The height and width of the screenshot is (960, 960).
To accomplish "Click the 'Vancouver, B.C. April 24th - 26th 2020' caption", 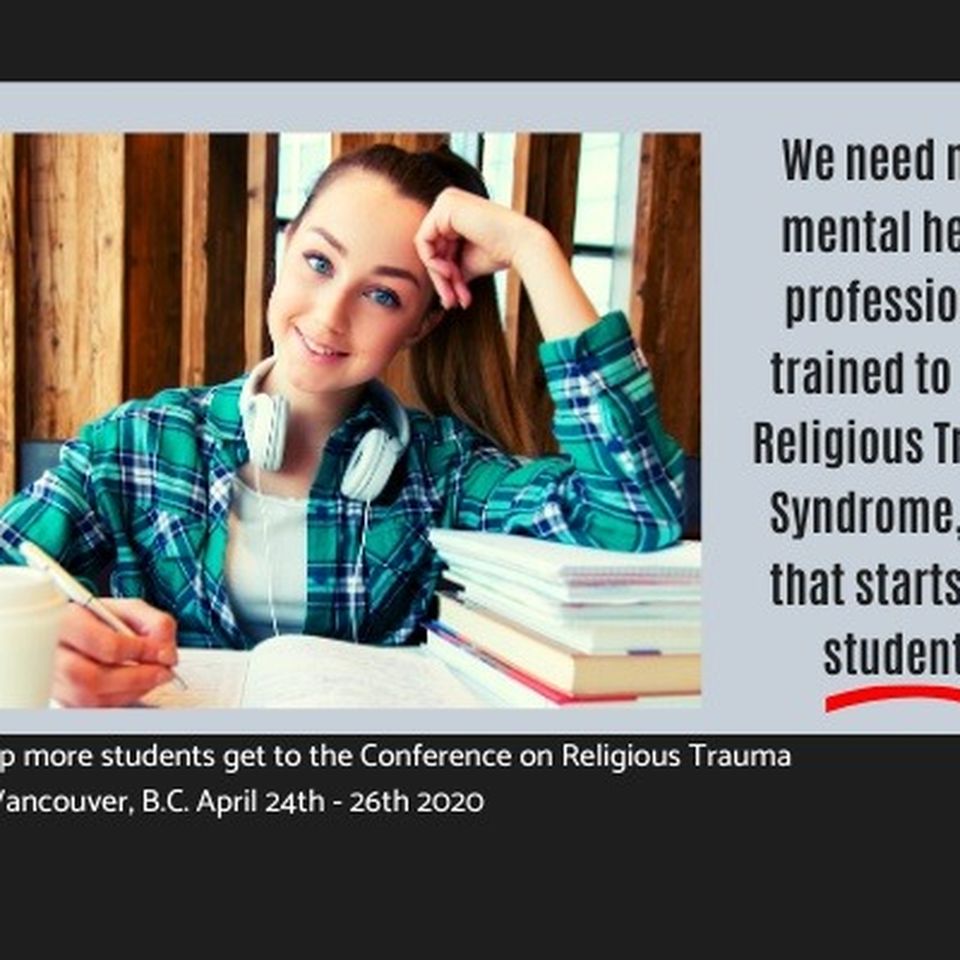I will coord(242,801).
